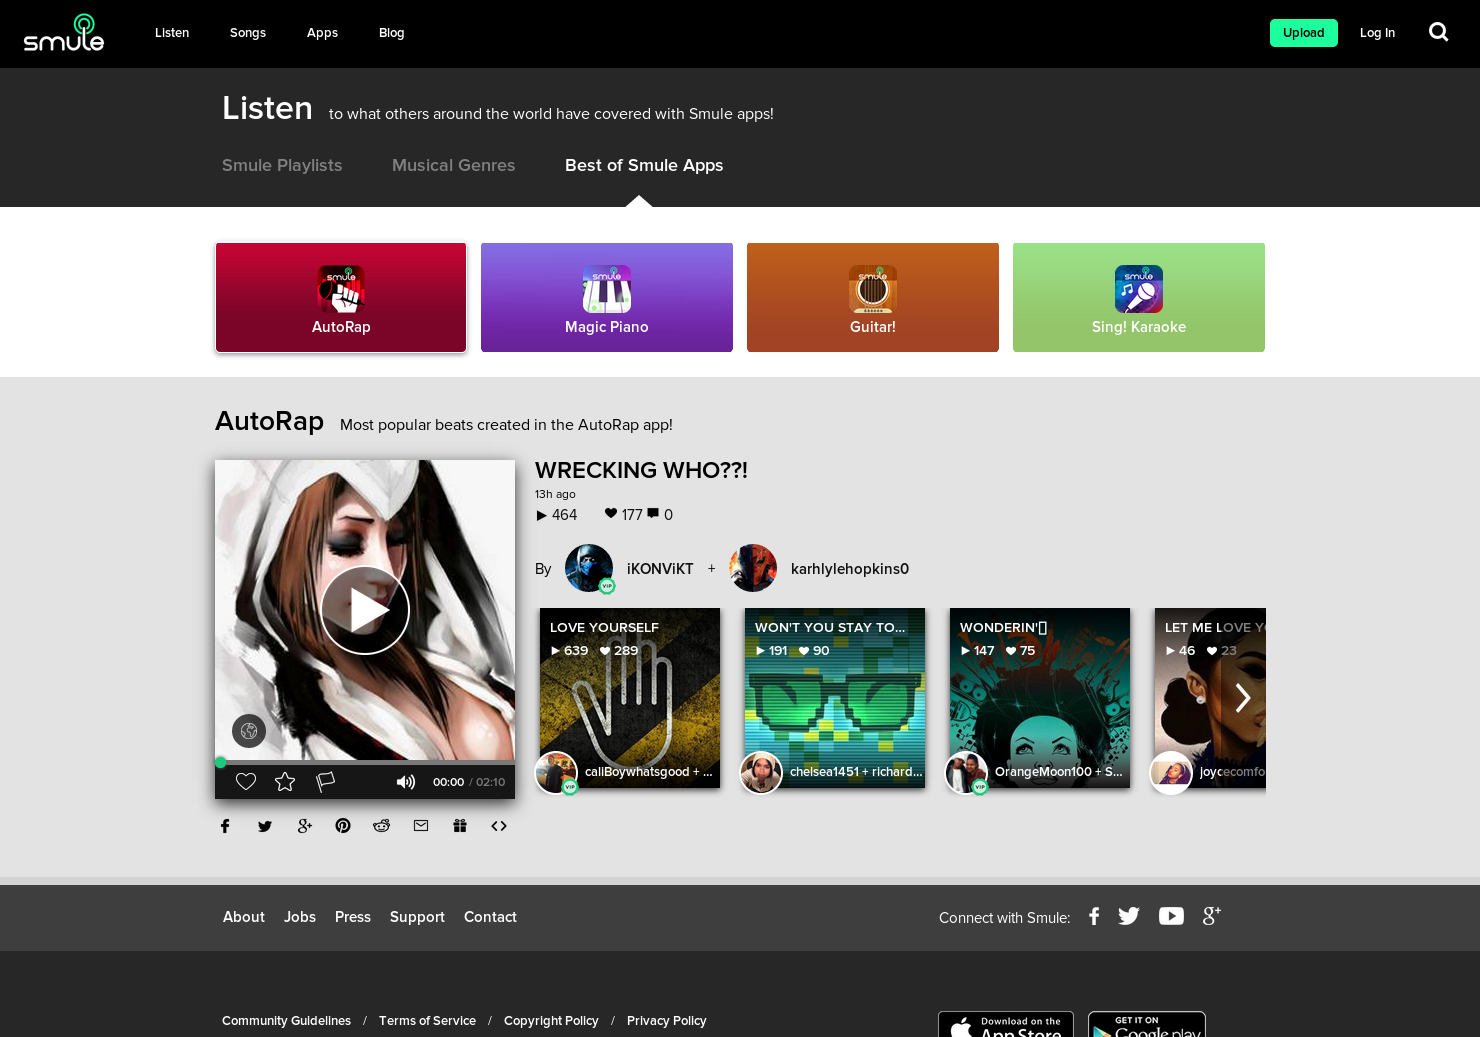
Task: Open the WONDERIN' song card
Action: point(1040,698)
